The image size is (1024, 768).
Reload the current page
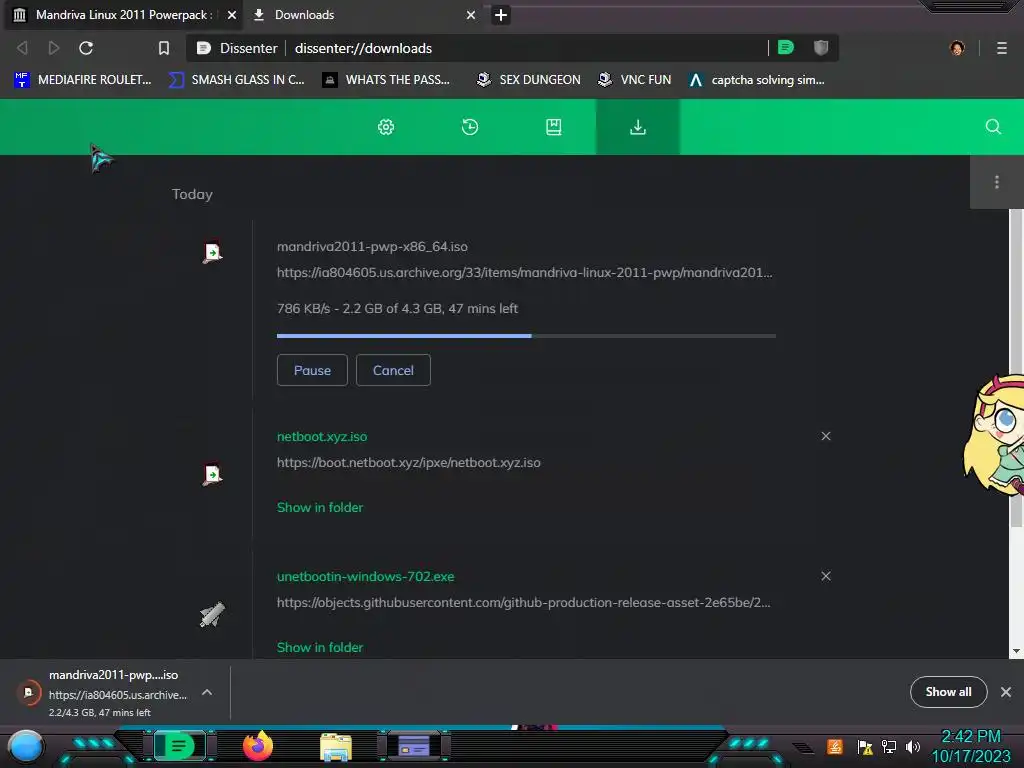pyautogui.click(x=86, y=48)
